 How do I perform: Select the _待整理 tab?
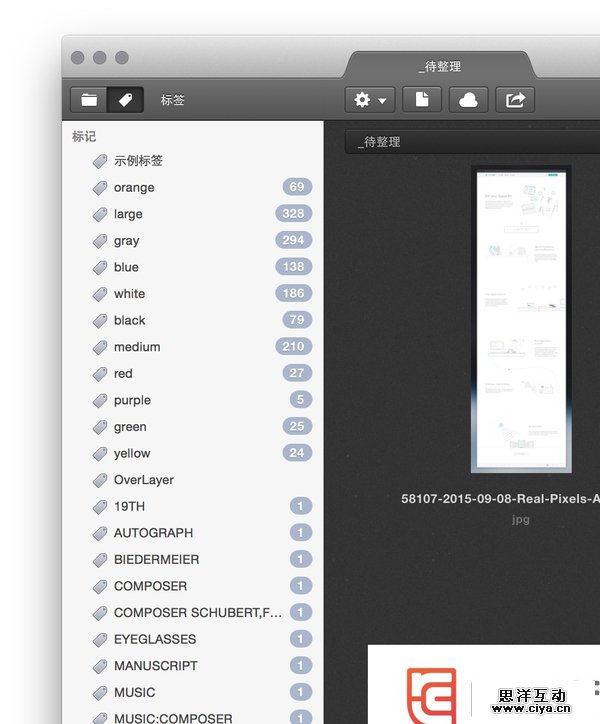(440, 66)
